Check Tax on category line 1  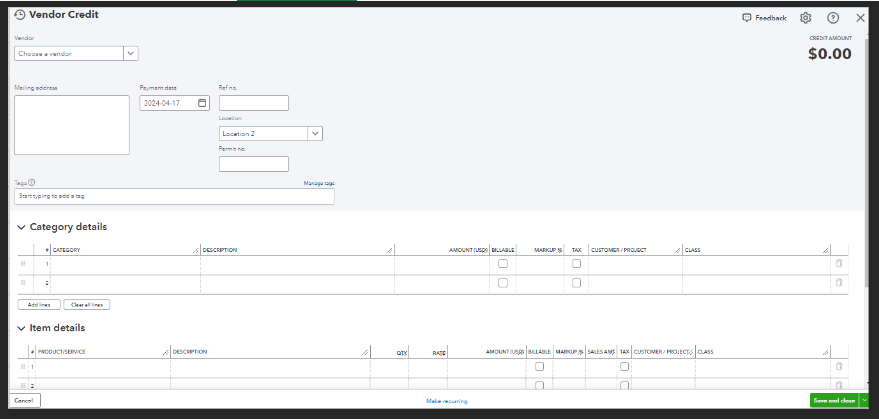[576, 264]
